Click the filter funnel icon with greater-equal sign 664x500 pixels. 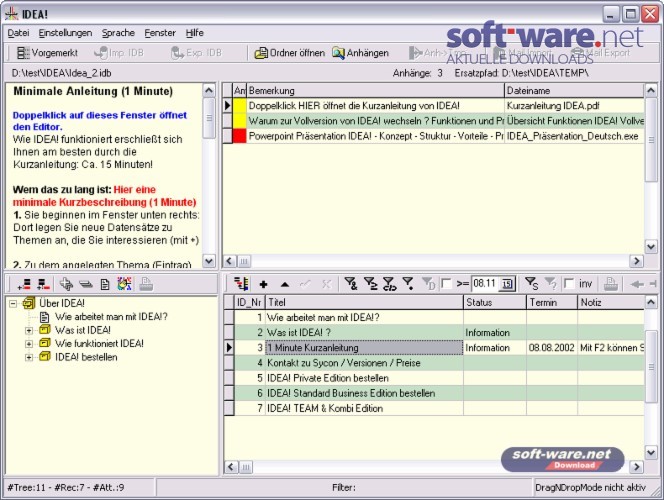[371, 284]
